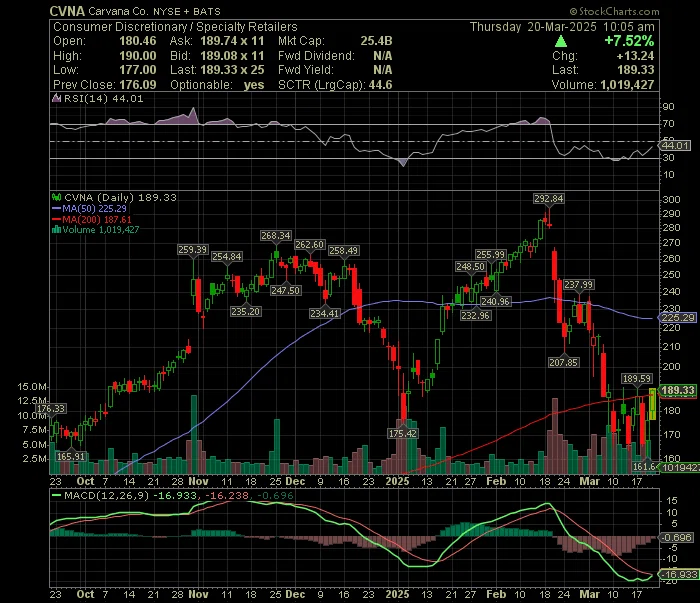Click the +7.52% percent change
This screenshot has height=603, width=700.
point(629,41)
